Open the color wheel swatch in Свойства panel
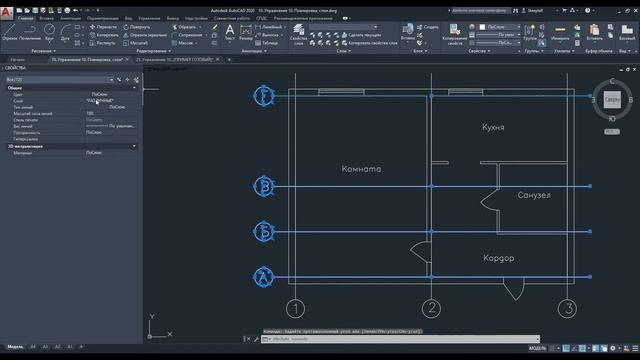Viewport: 640px width, 360px height. pyautogui.click(x=472, y=27)
